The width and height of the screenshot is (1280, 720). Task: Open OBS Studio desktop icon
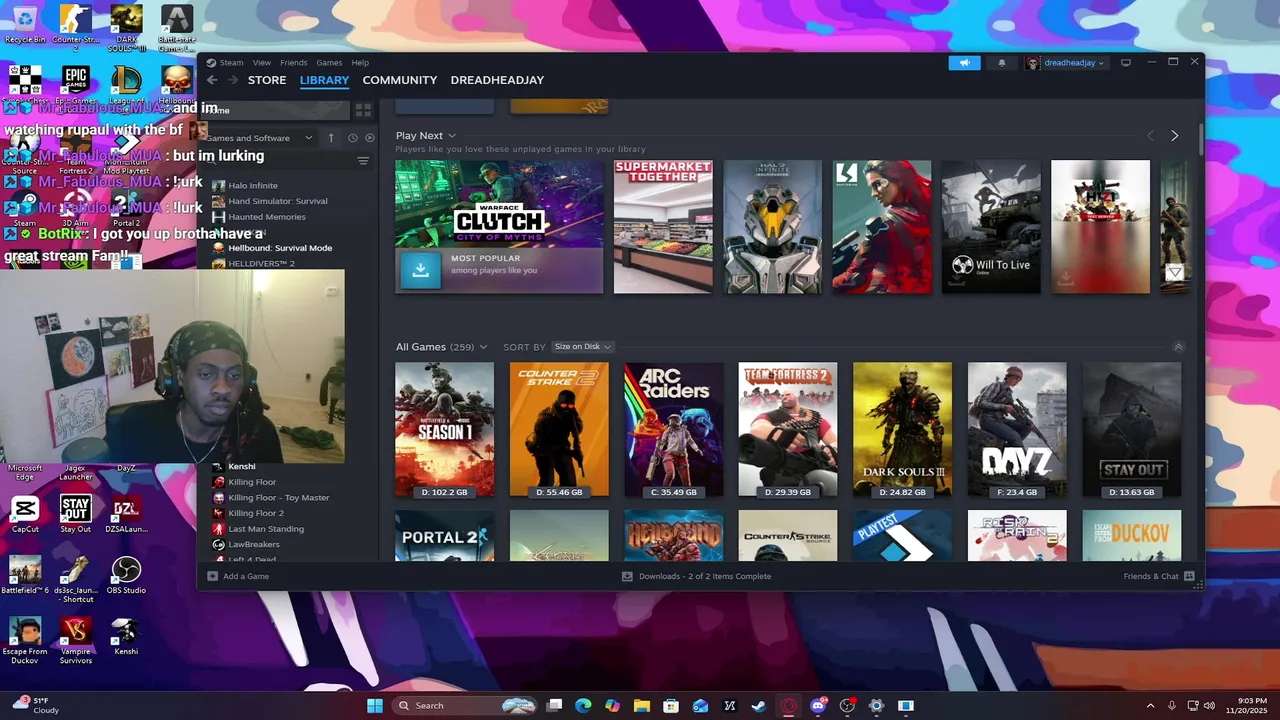coord(126,575)
